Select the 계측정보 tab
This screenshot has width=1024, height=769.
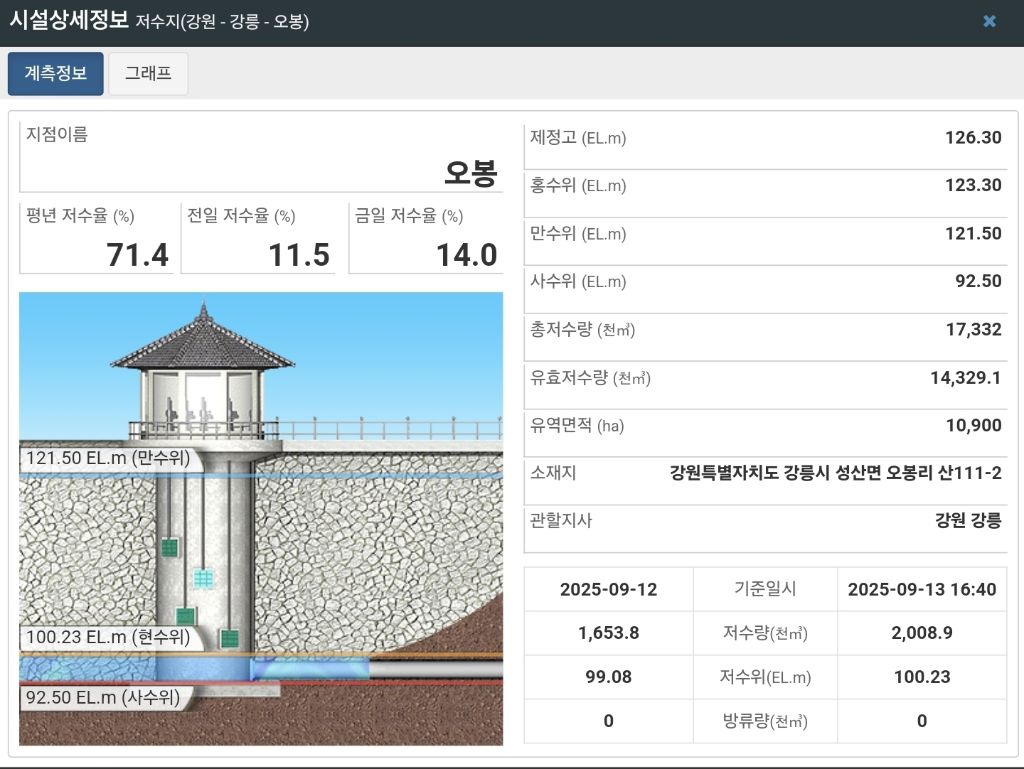tap(55, 73)
